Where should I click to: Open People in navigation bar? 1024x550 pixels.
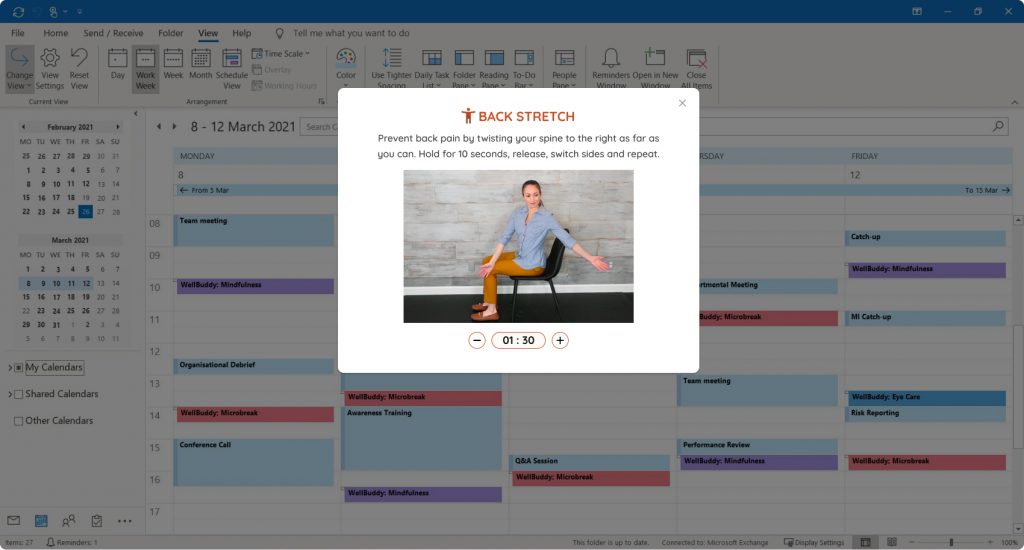coord(69,521)
